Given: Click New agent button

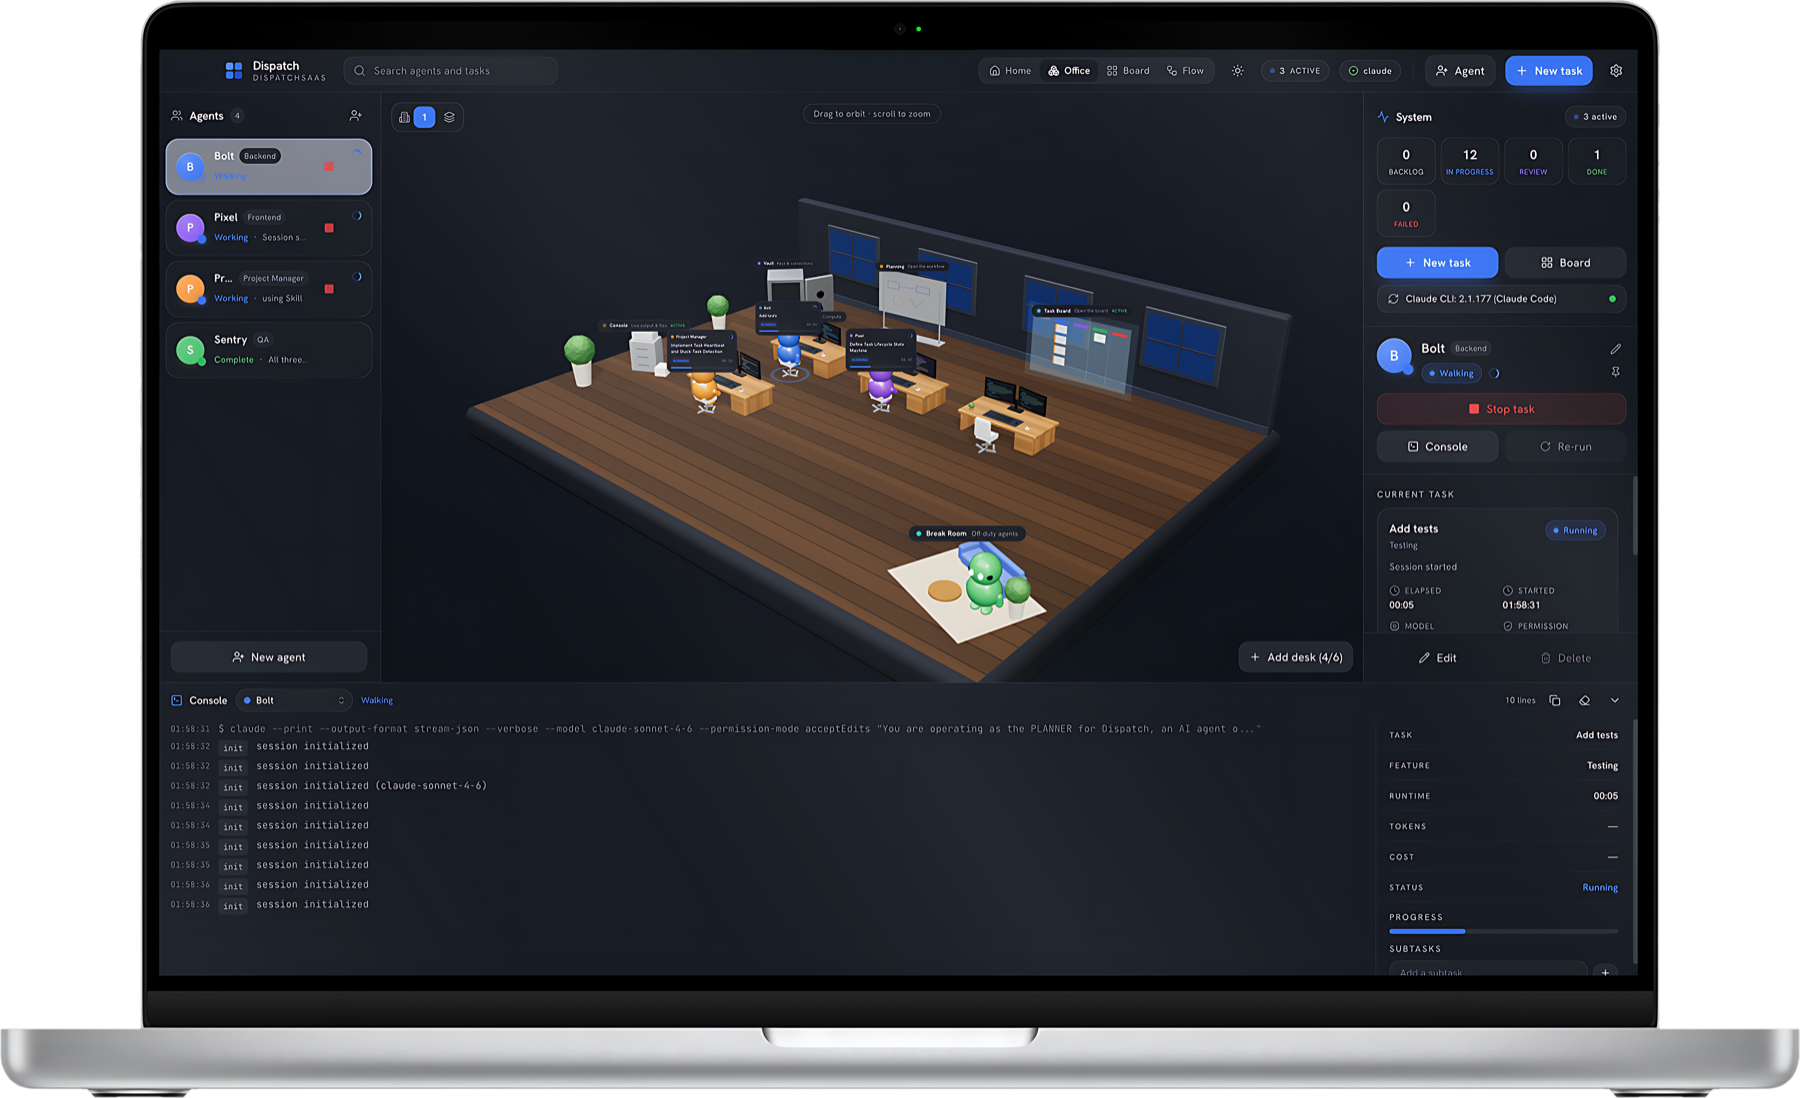Looking at the screenshot, I should pos(269,657).
